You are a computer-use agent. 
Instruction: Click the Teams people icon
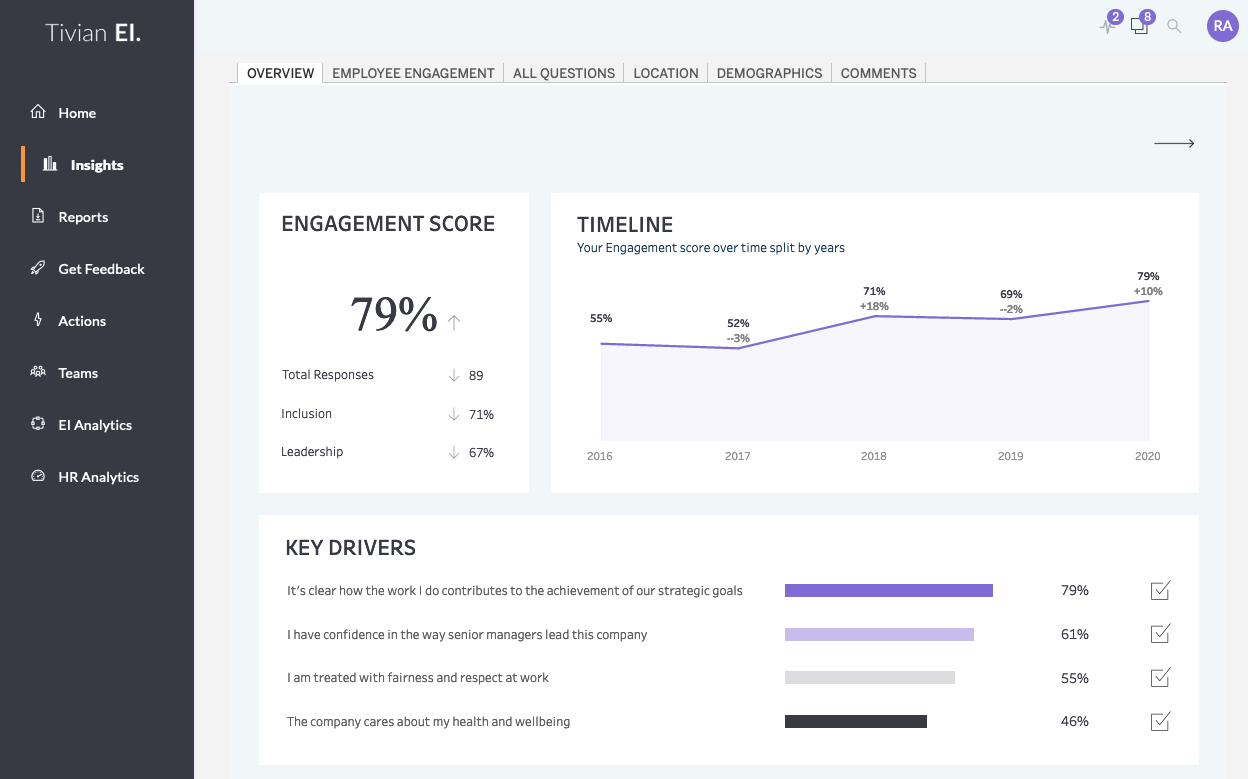click(38, 372)
